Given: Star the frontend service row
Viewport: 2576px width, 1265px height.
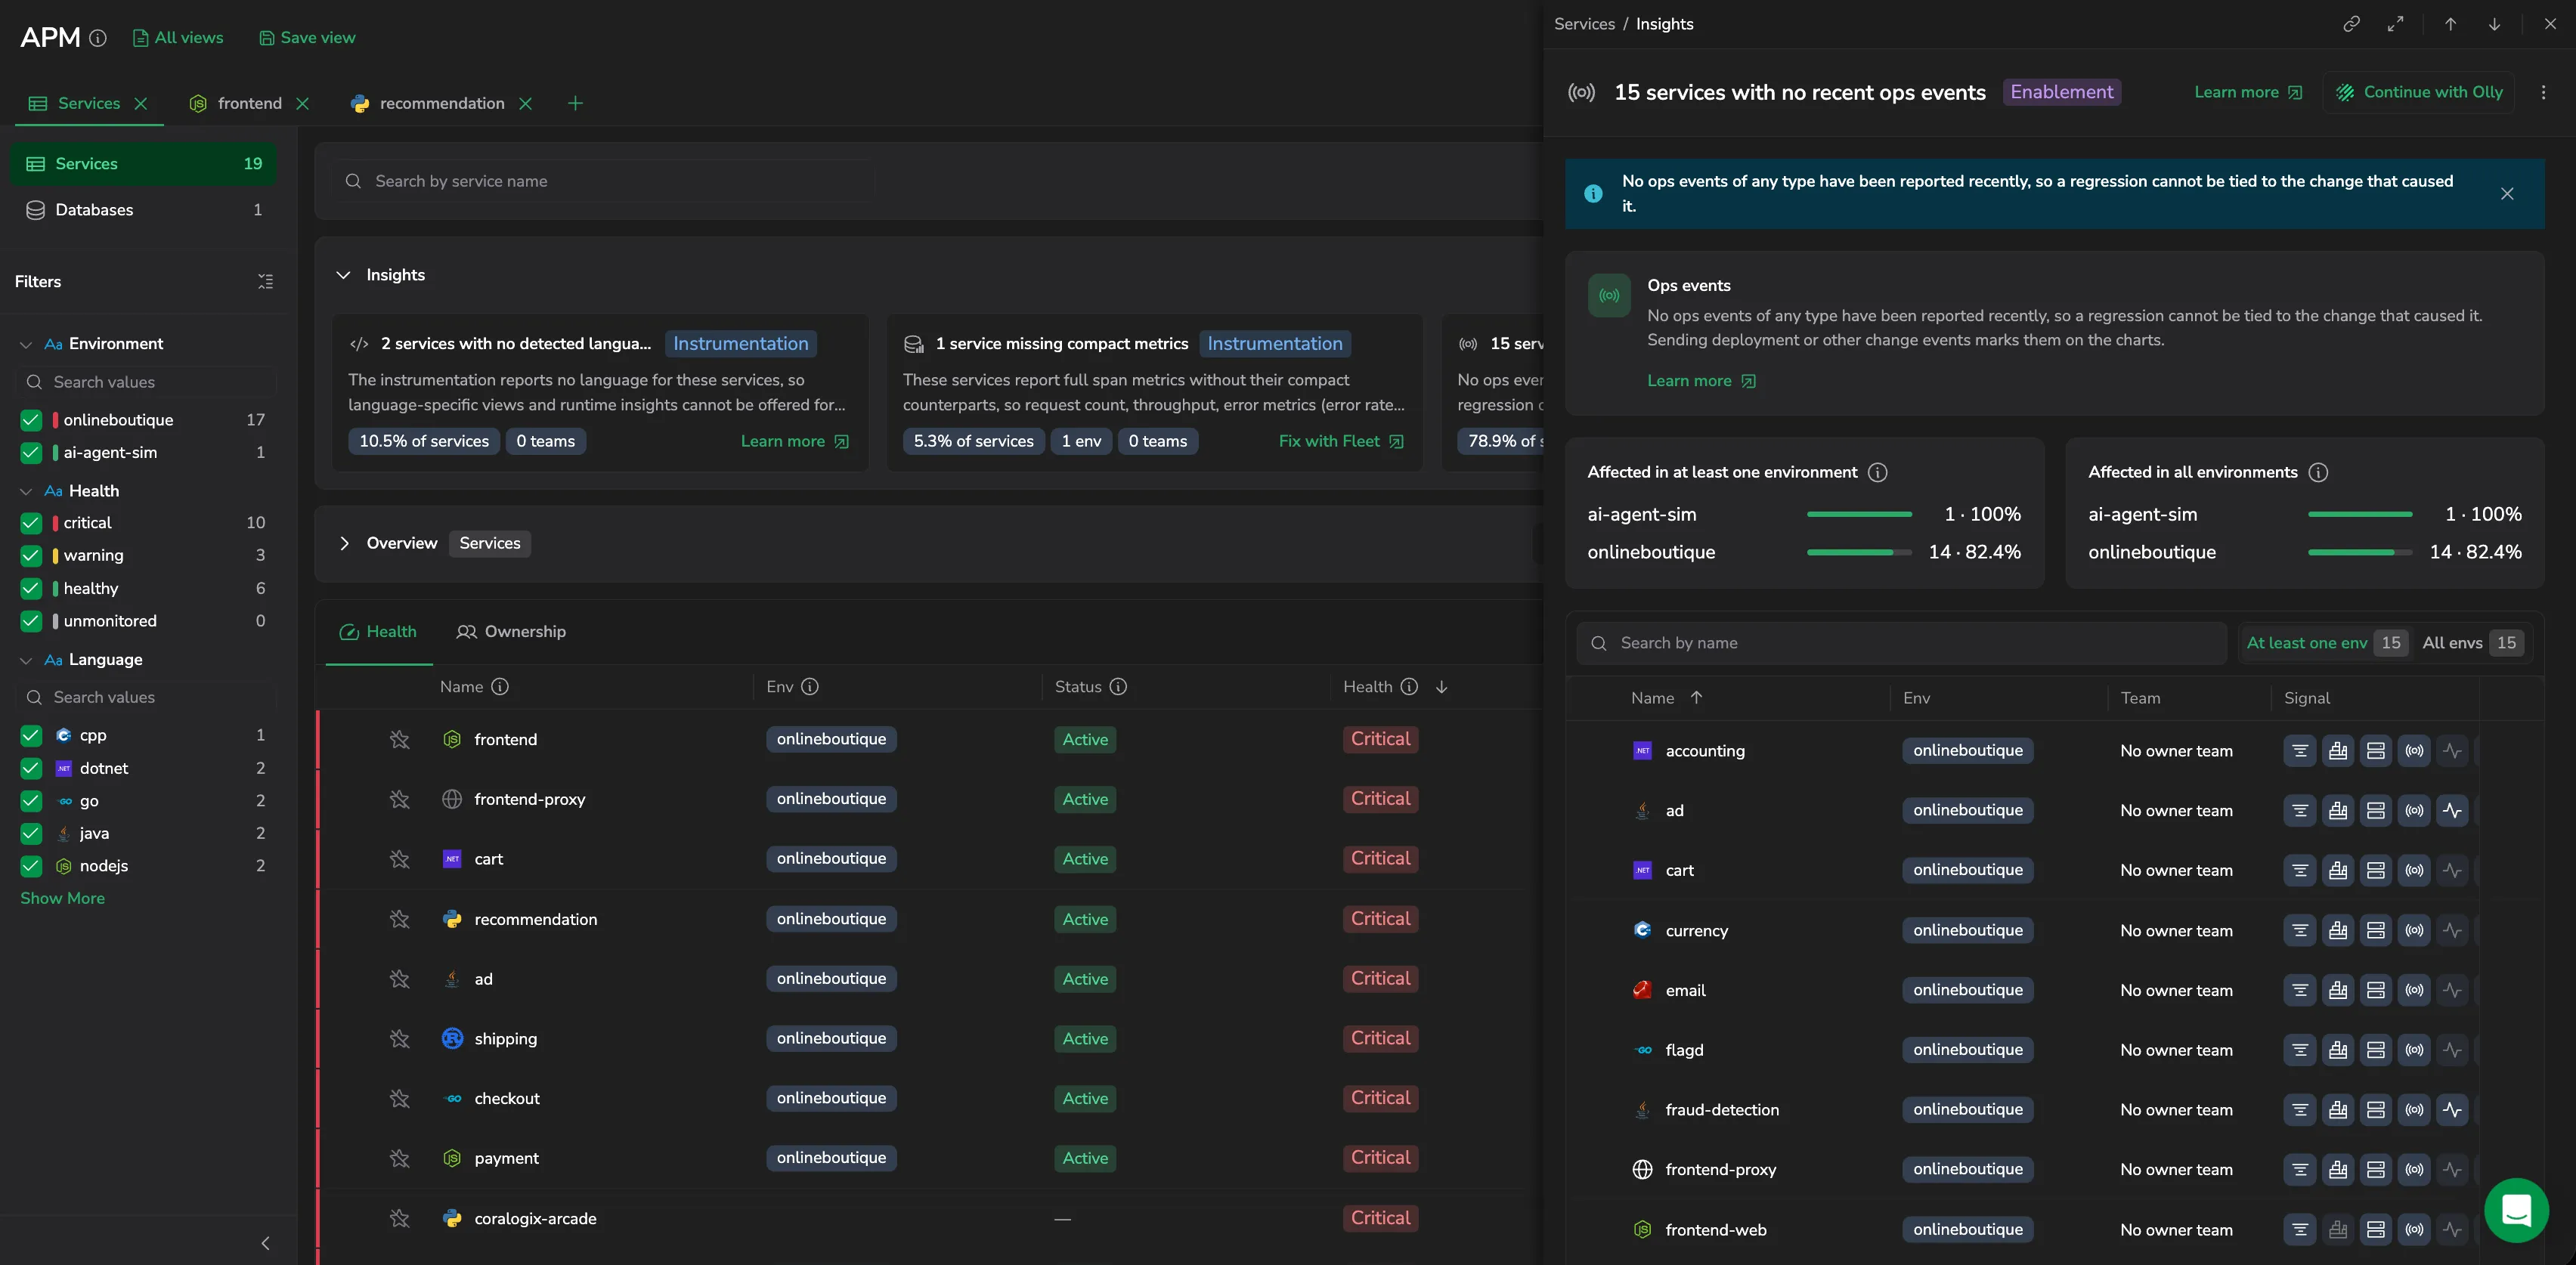Looking at the screenshot, I should point(400,739).
